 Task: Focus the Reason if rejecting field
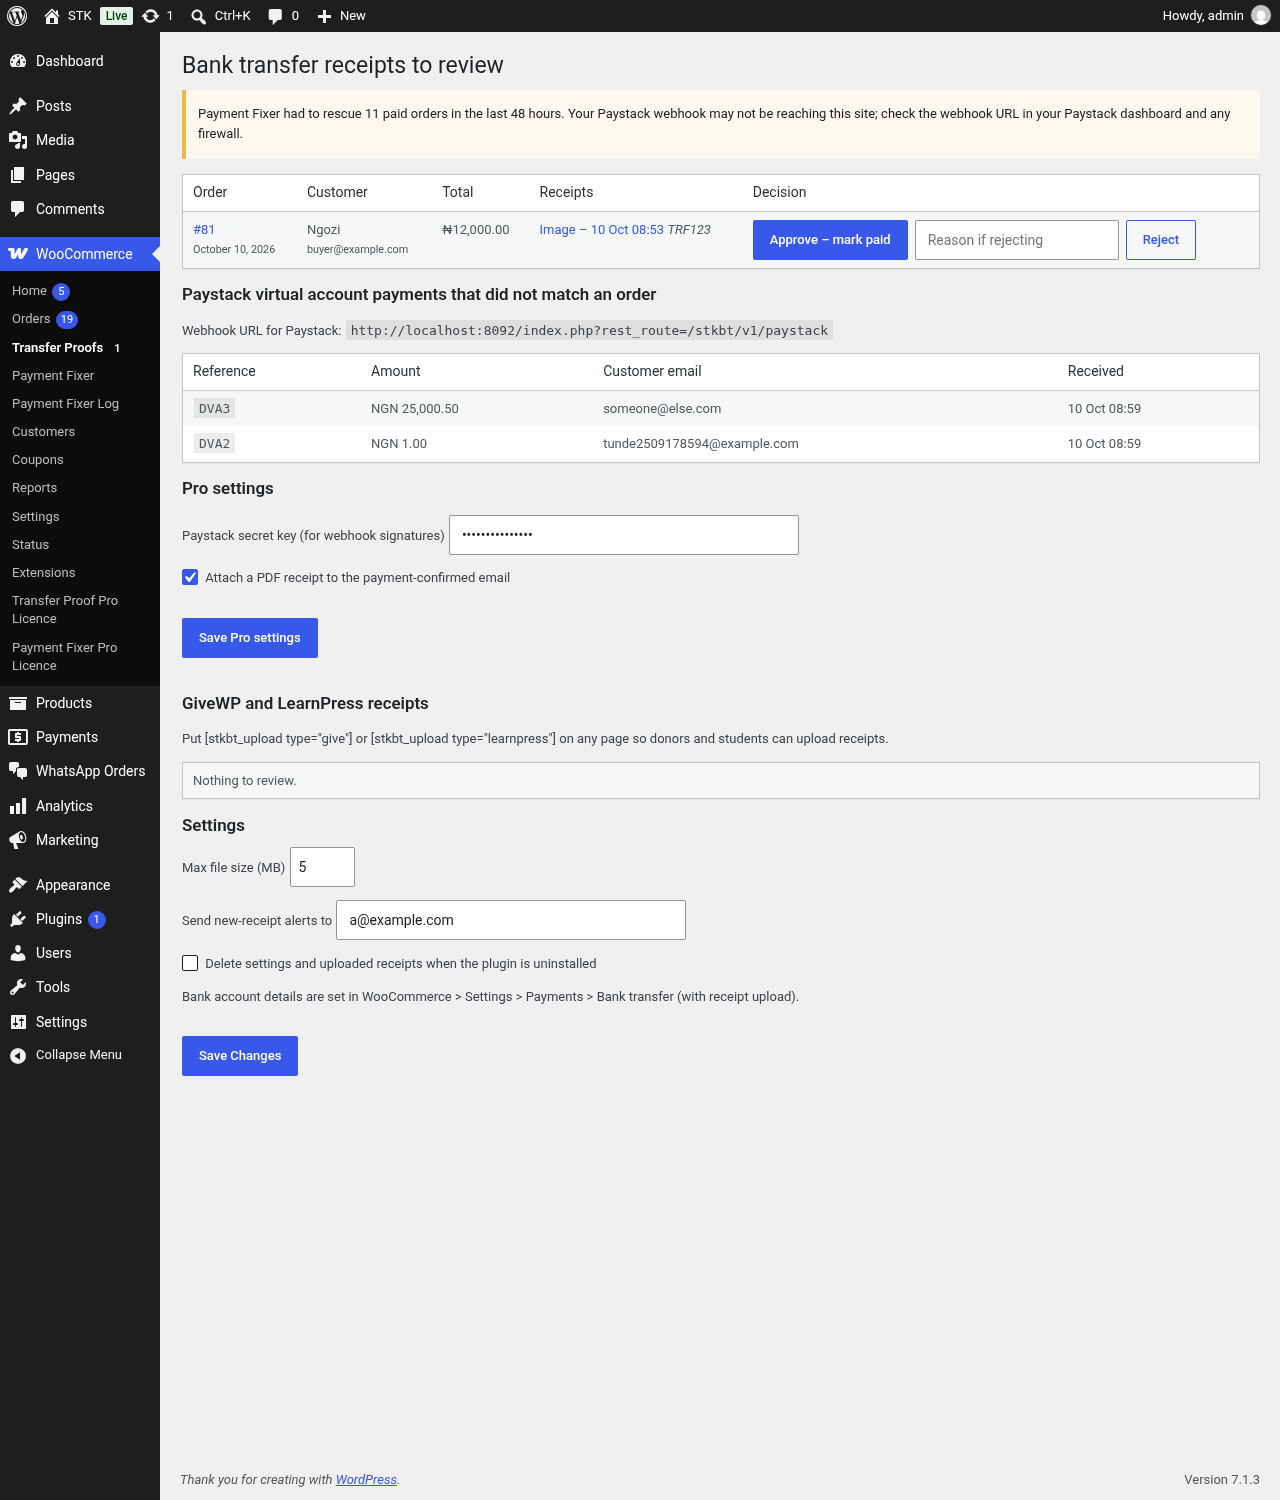(1016, 240)
